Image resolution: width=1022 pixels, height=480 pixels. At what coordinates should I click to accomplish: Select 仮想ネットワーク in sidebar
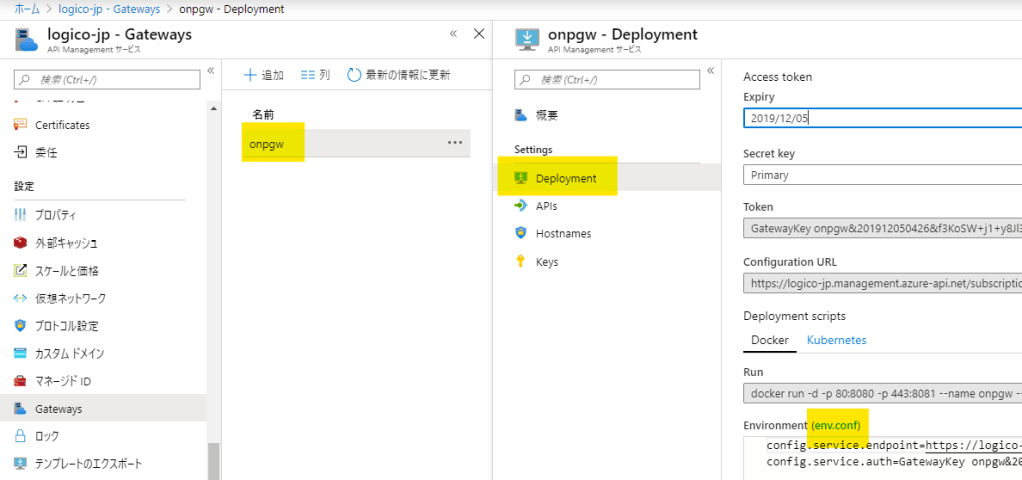(x=70, y=298)
